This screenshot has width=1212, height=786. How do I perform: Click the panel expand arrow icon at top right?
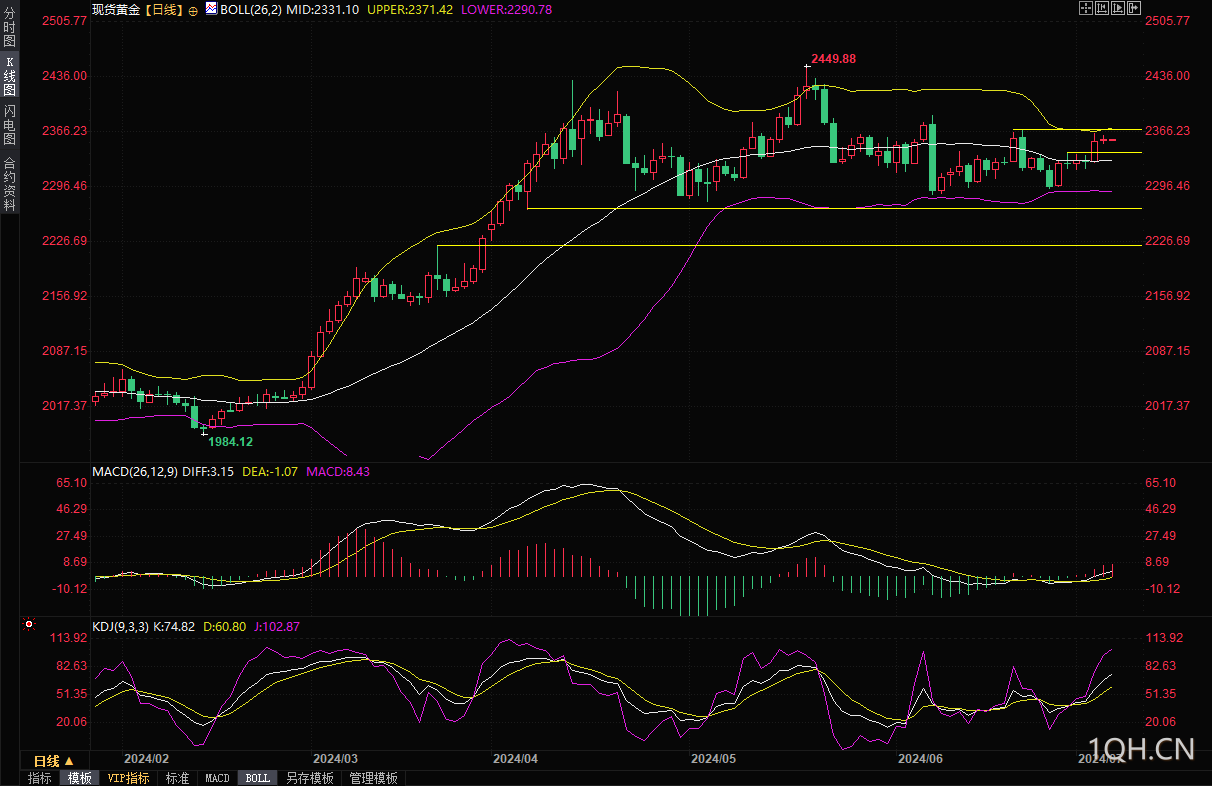coord(1134,8)
